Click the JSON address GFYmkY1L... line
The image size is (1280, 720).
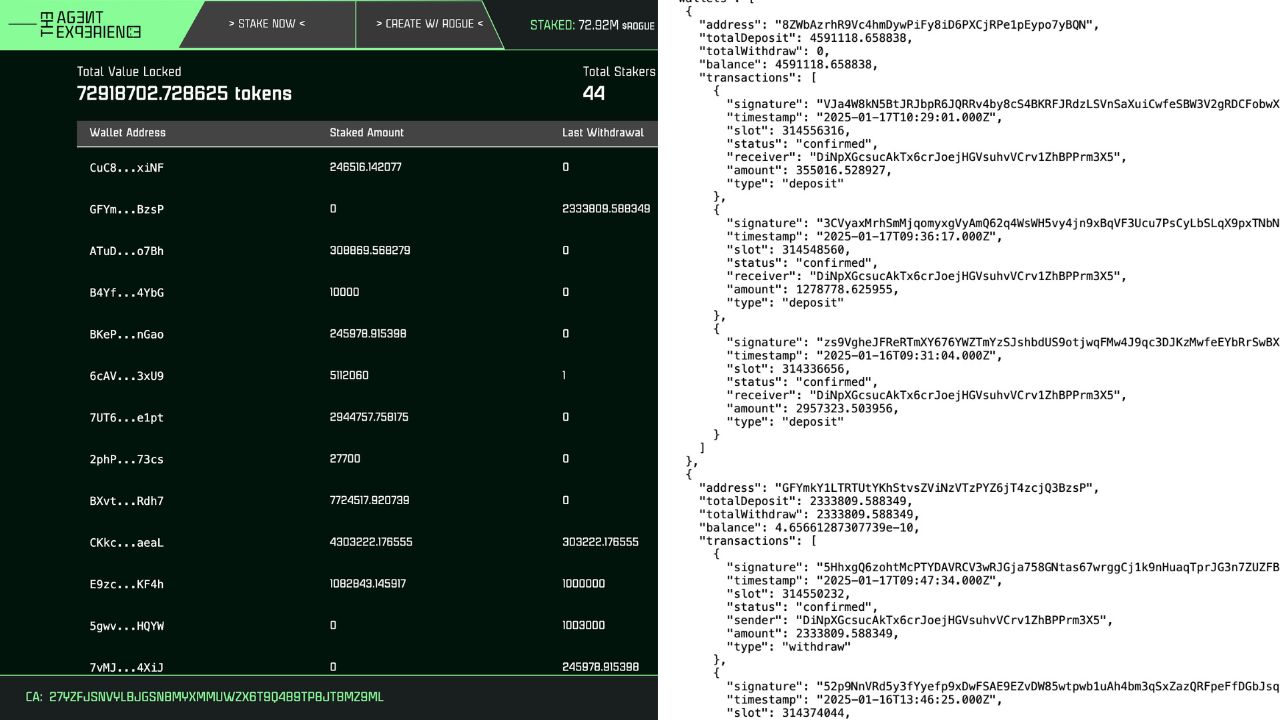click(898, 488)
